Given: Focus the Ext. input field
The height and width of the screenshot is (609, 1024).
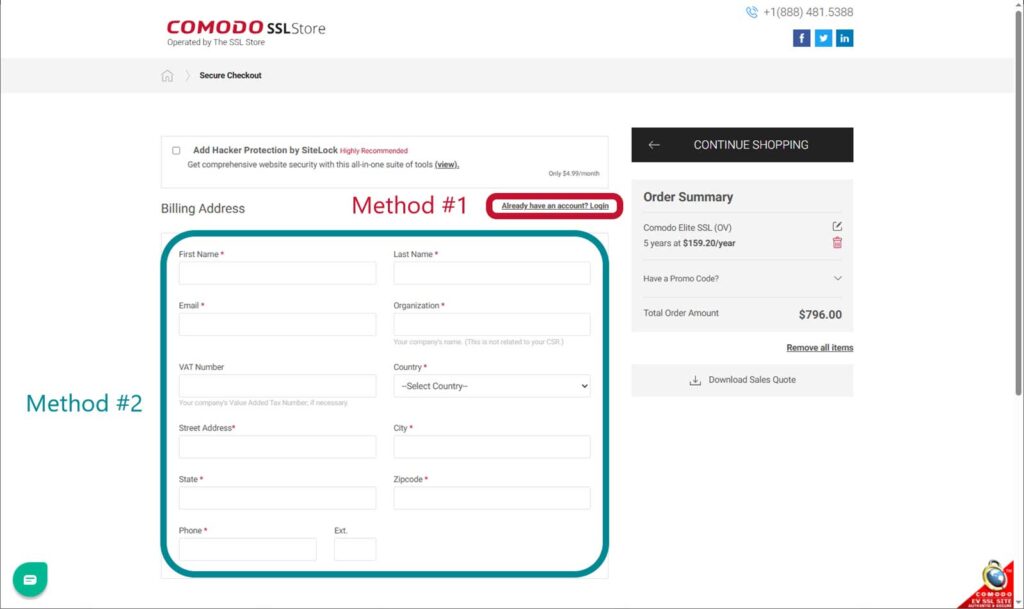Looking at the screenshot, I should pos(355,550).
